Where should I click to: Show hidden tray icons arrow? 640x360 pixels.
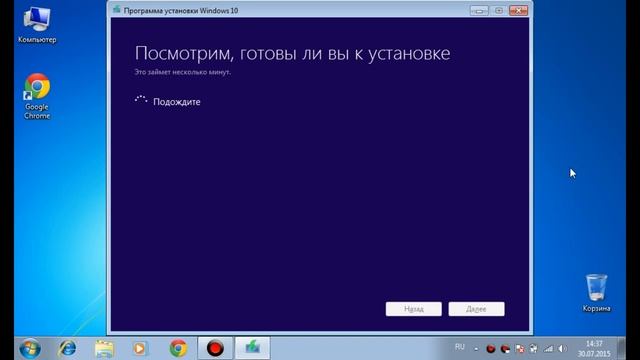point(476,349)
